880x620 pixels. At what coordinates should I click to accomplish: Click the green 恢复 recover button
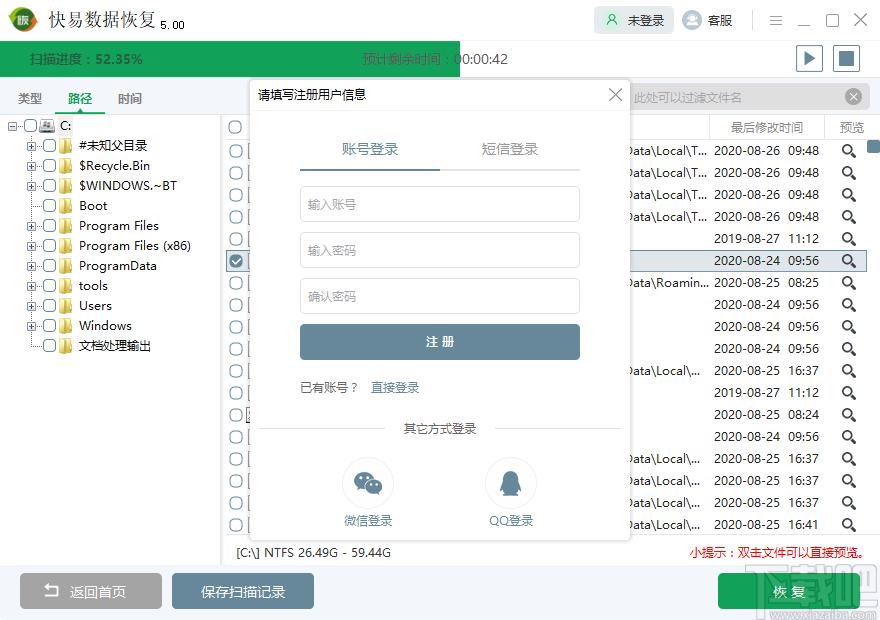click(x=789, y=591)
